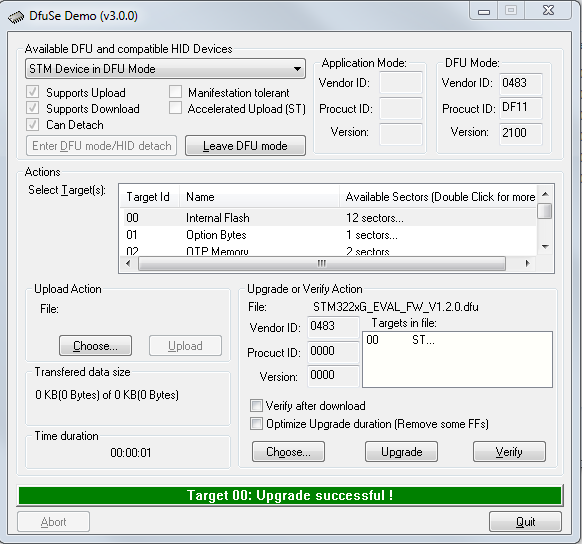Screen dimensions: 582x544
Task: Click the Available Sectors column header
Action: pos(438,197)
